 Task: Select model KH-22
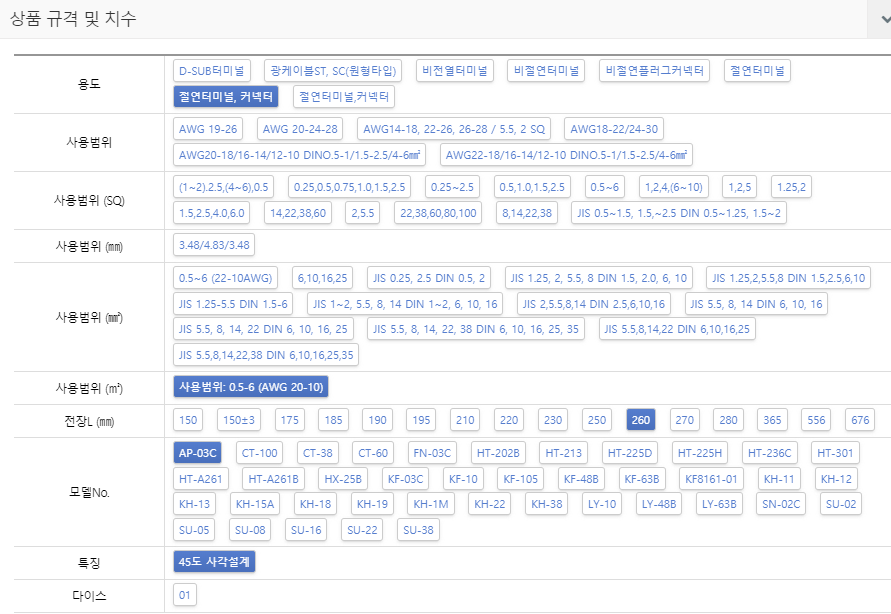pos(489,504)
